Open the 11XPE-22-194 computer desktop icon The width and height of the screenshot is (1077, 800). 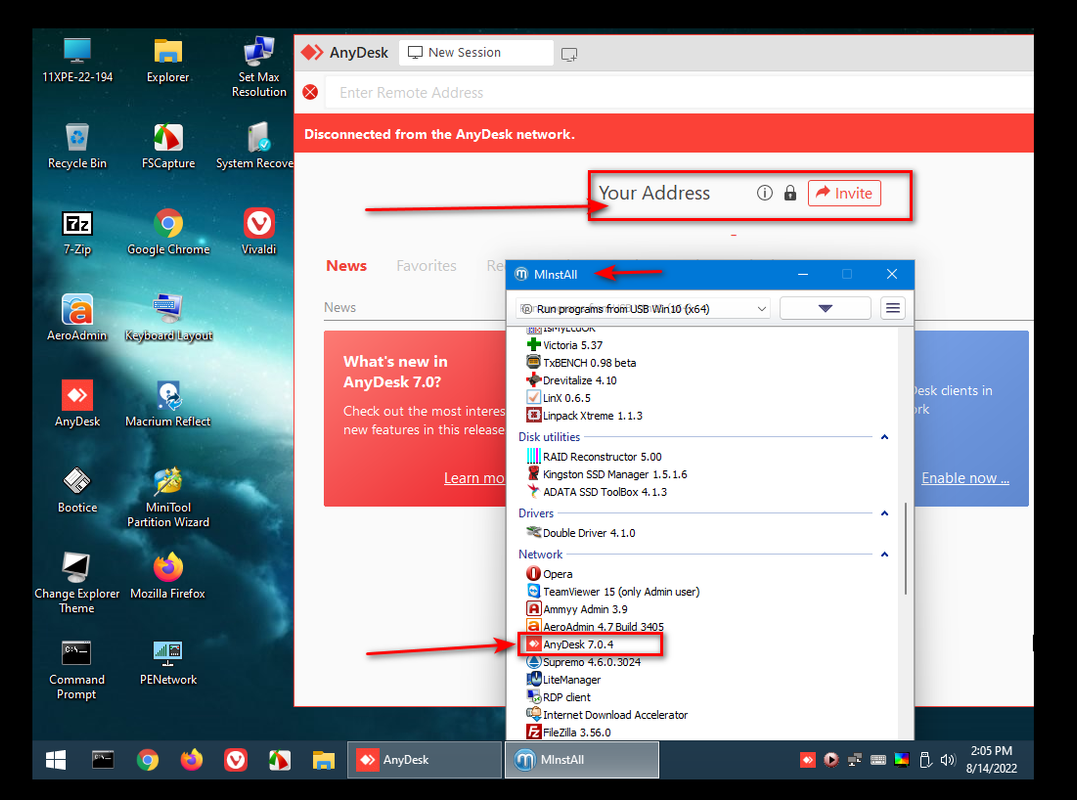point(77,60)
